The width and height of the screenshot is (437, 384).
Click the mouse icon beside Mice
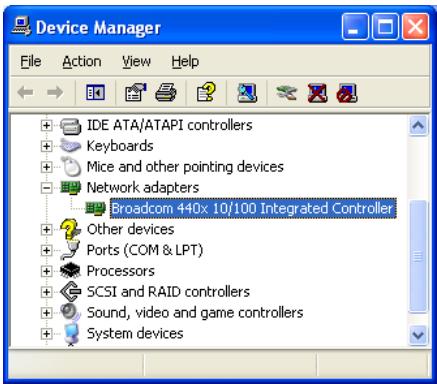[x=71, y=166]
